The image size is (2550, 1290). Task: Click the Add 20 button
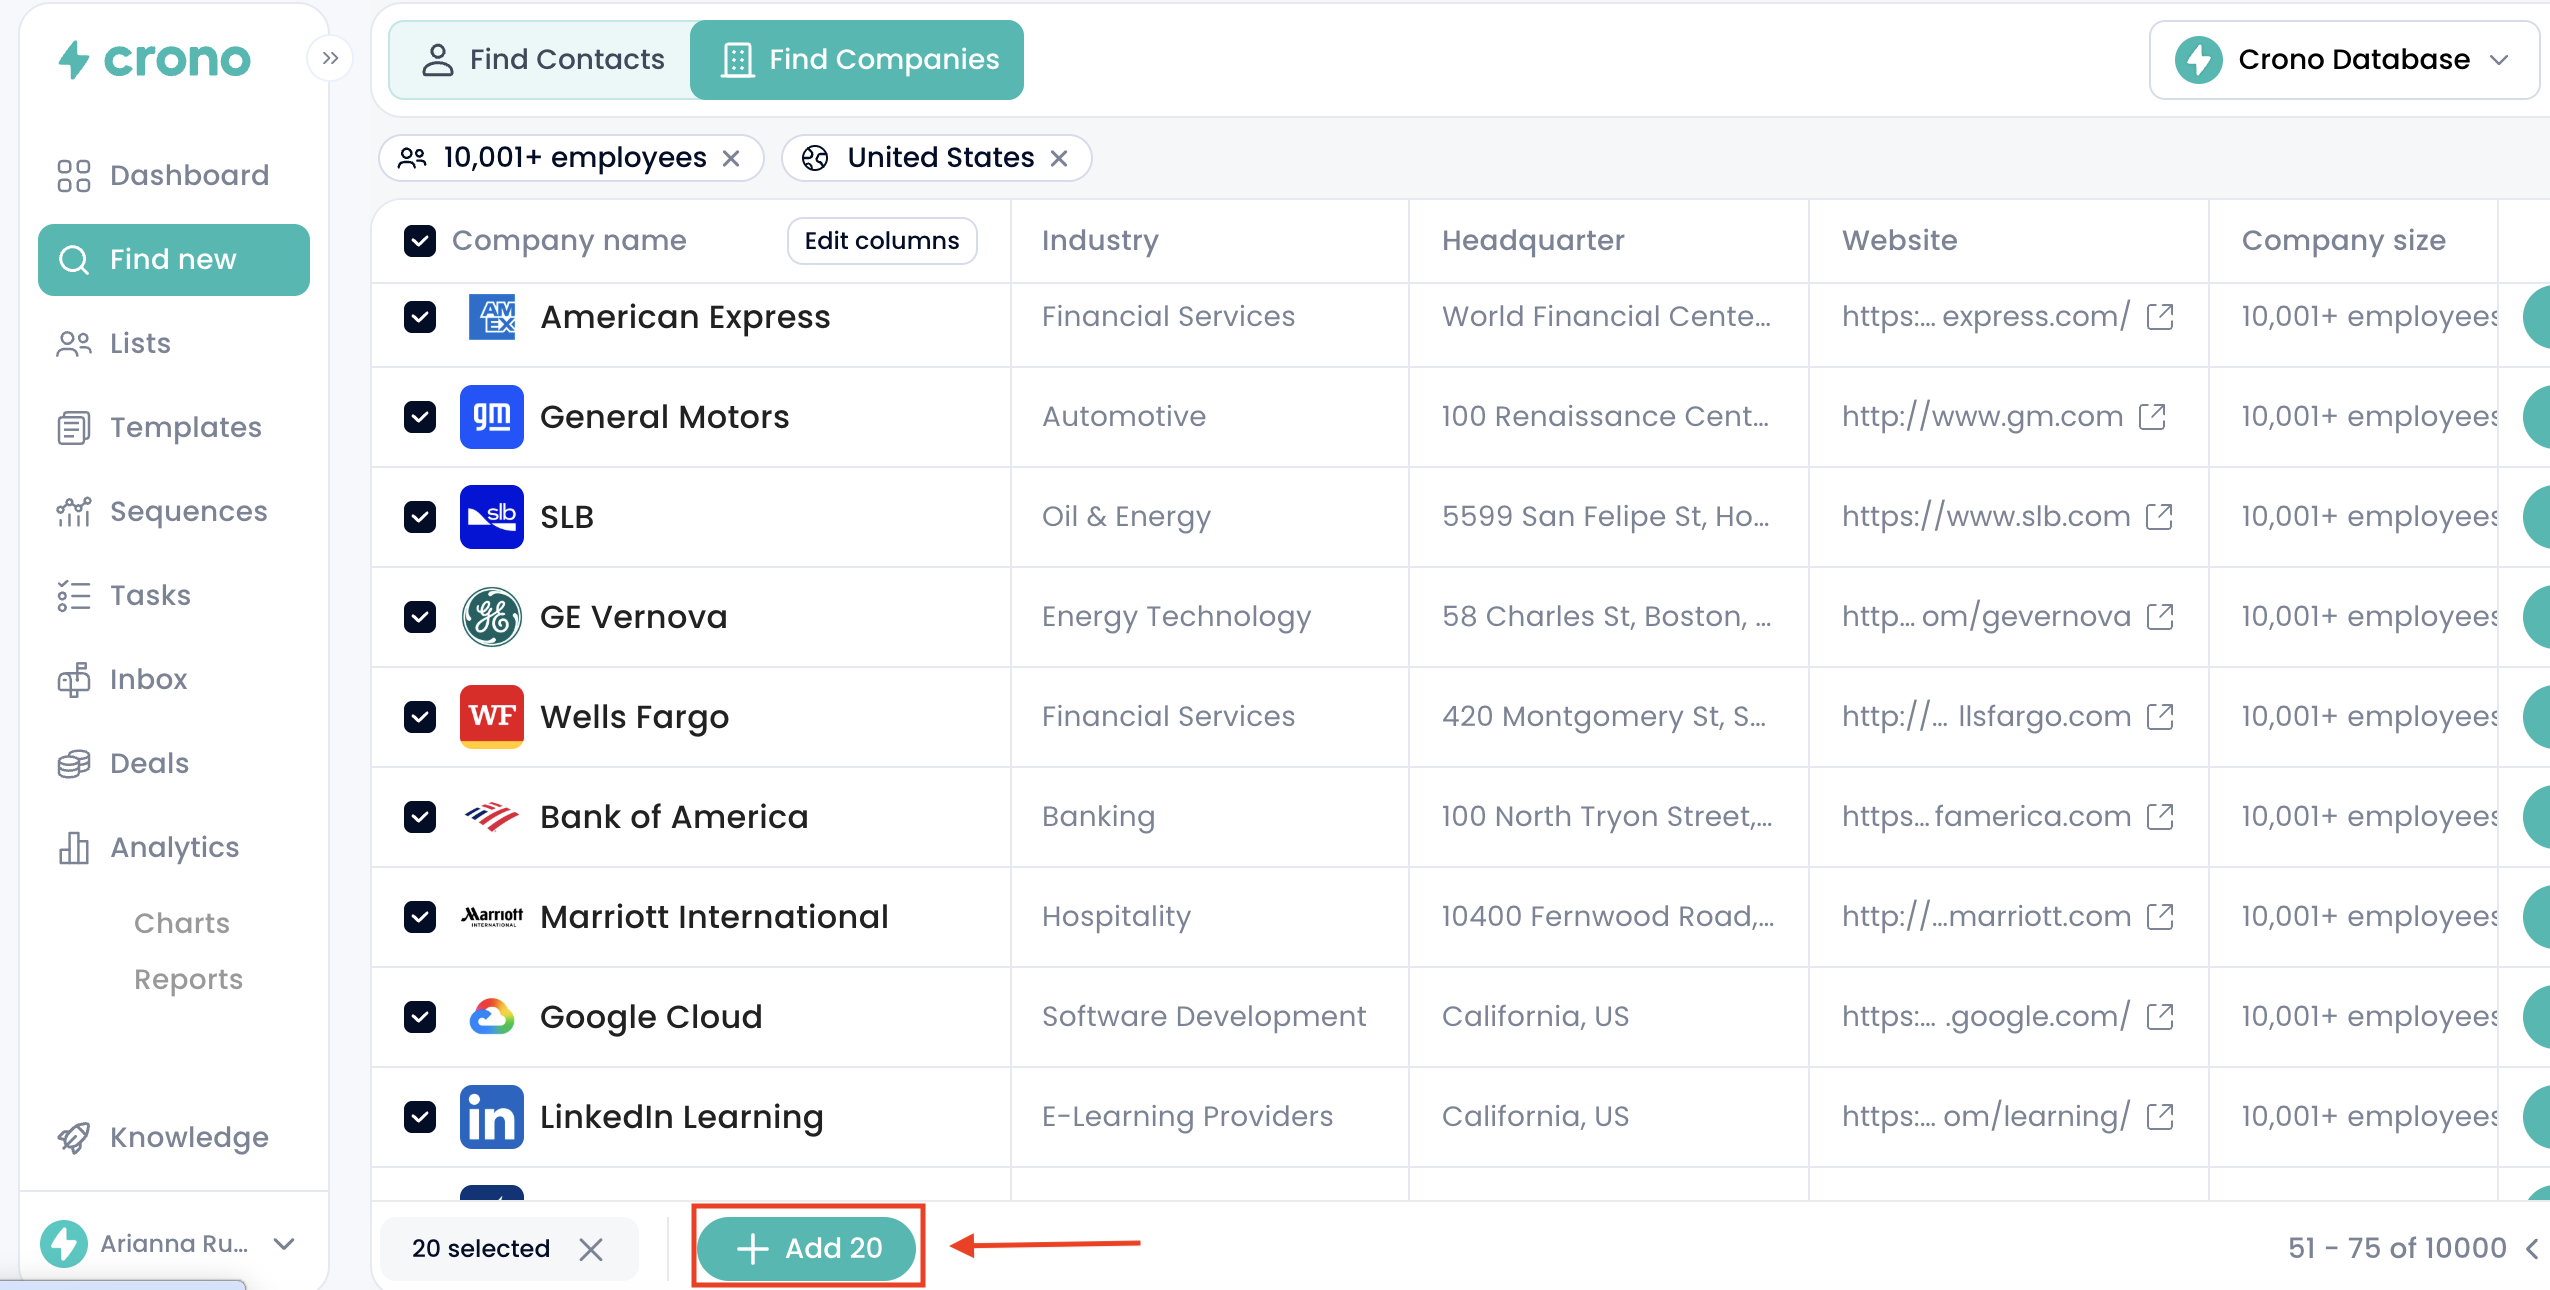(x=808, y=1248)
